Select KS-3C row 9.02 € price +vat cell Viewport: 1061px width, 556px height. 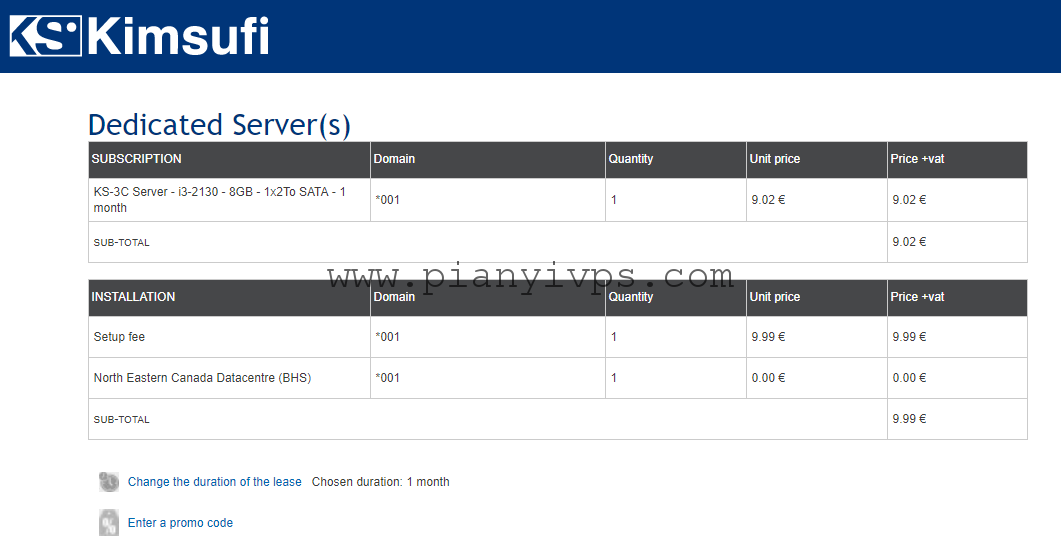click(957, 200)
